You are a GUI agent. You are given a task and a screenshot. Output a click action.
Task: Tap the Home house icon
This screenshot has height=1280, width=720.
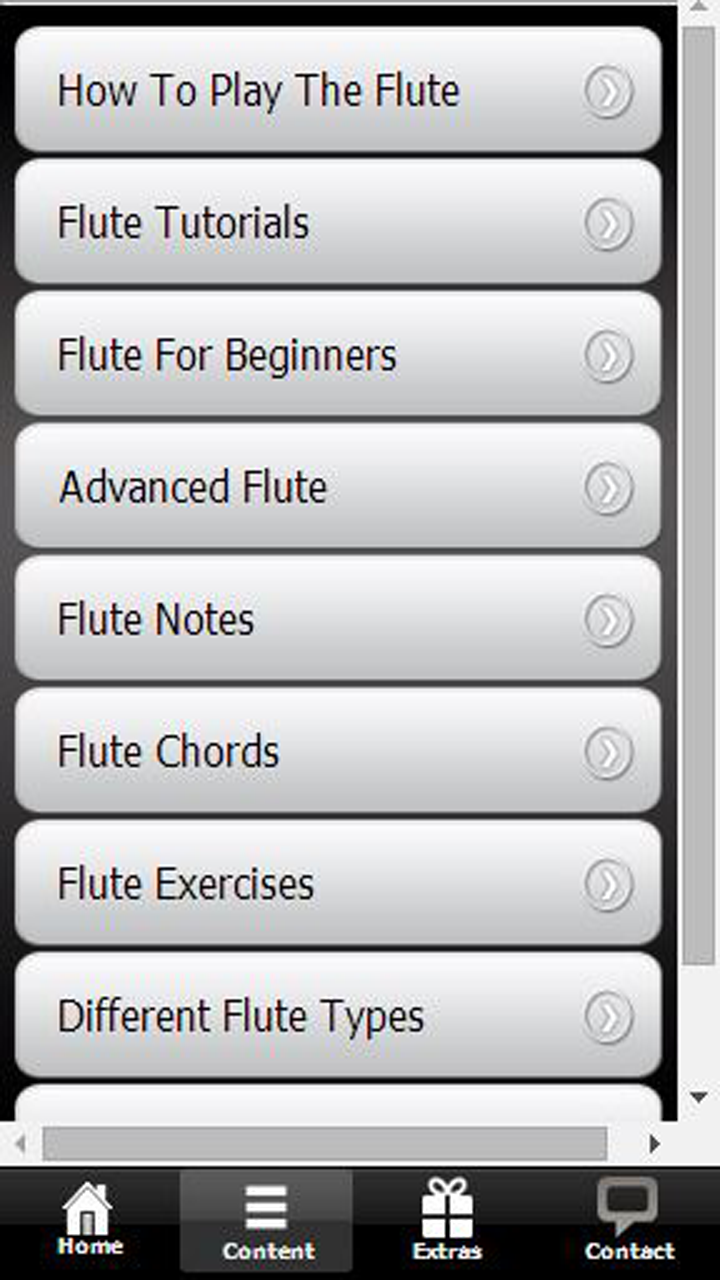click(x=89, y=1210)
